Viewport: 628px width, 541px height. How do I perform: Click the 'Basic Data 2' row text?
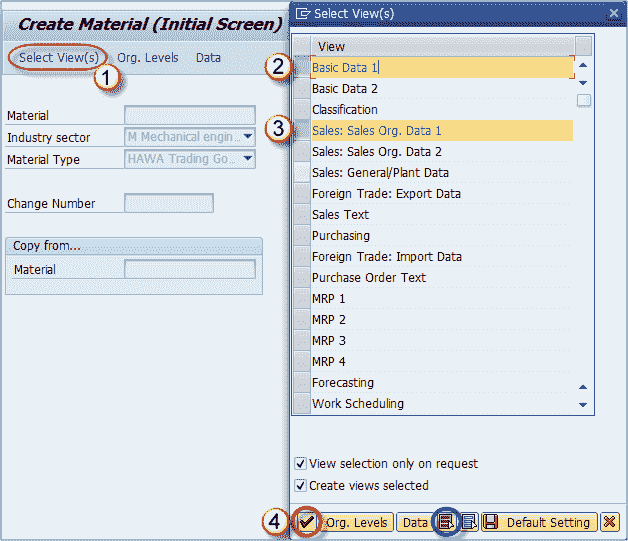(x=345, y=88)
